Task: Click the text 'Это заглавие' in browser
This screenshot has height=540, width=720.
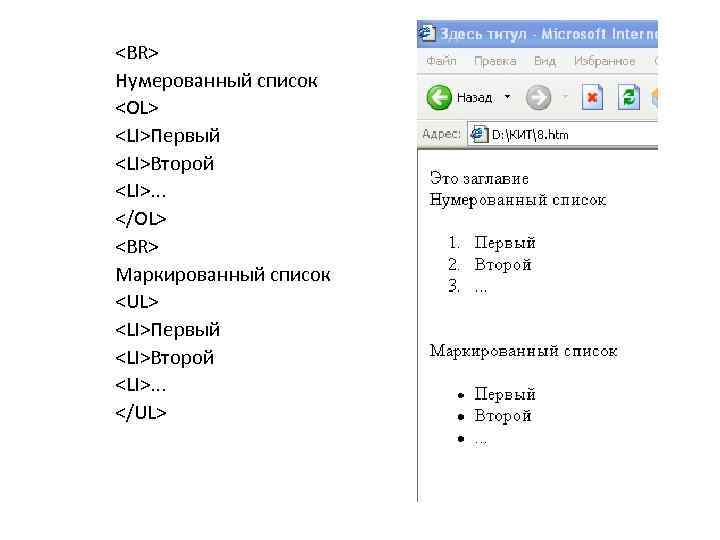Action: point(479,178)
